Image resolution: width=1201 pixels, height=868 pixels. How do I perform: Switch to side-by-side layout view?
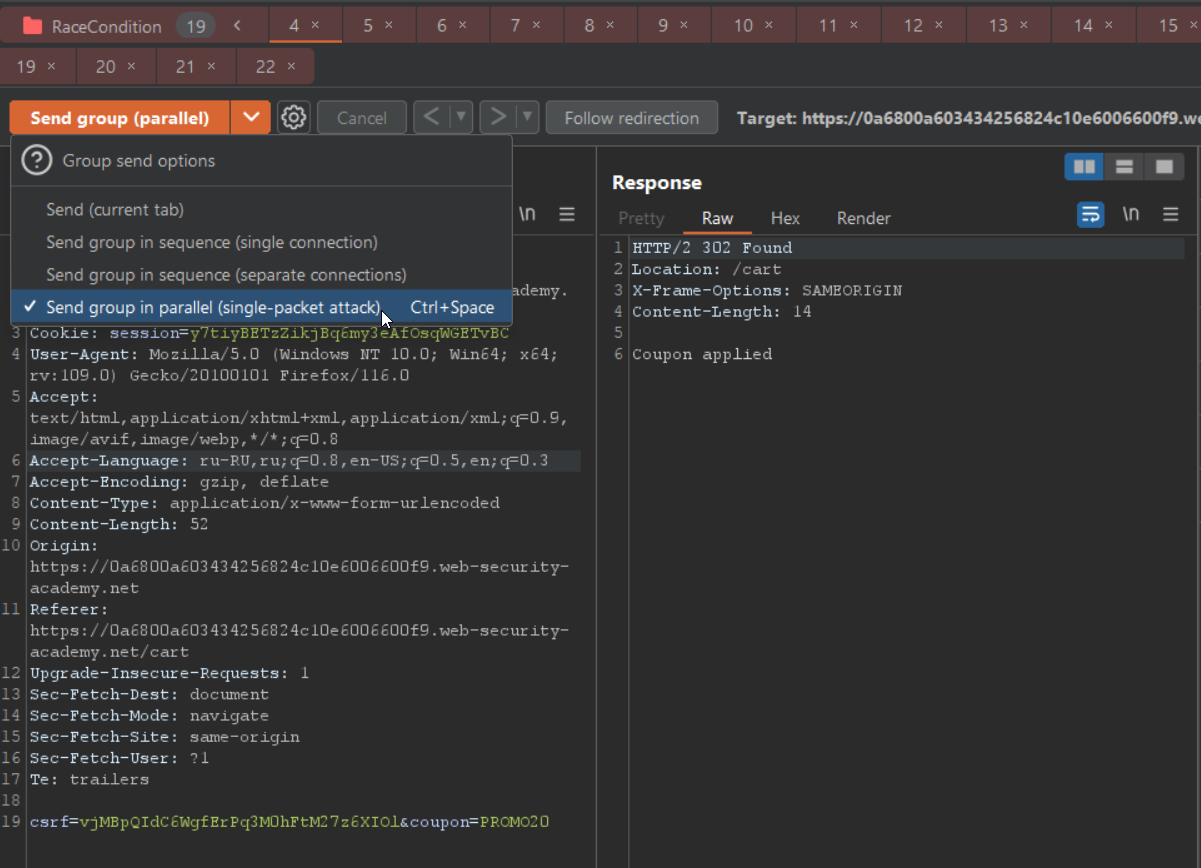pyautogui.click(x=1084, y=167)
